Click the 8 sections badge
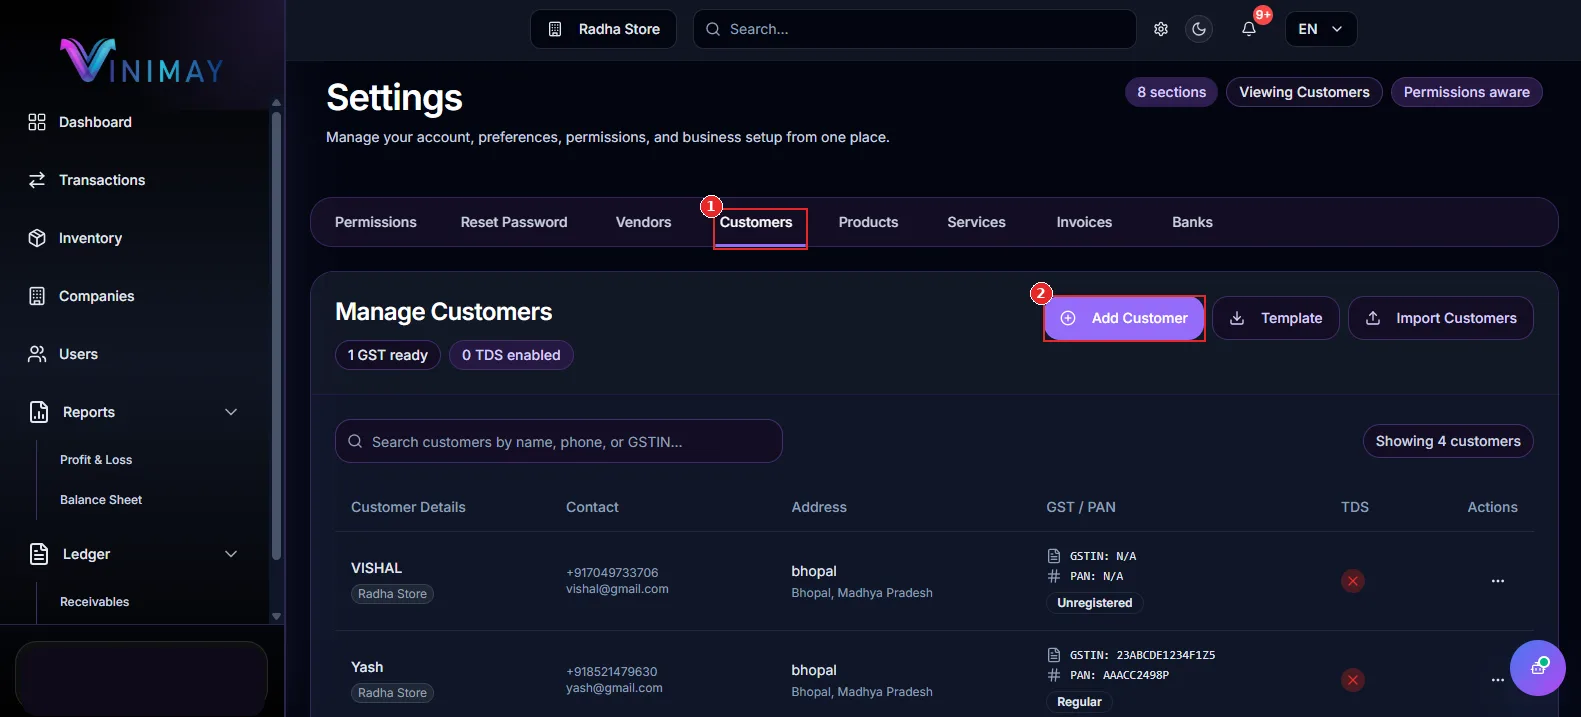This screenshot has height=717, width=1581. tap(1171, 92)
